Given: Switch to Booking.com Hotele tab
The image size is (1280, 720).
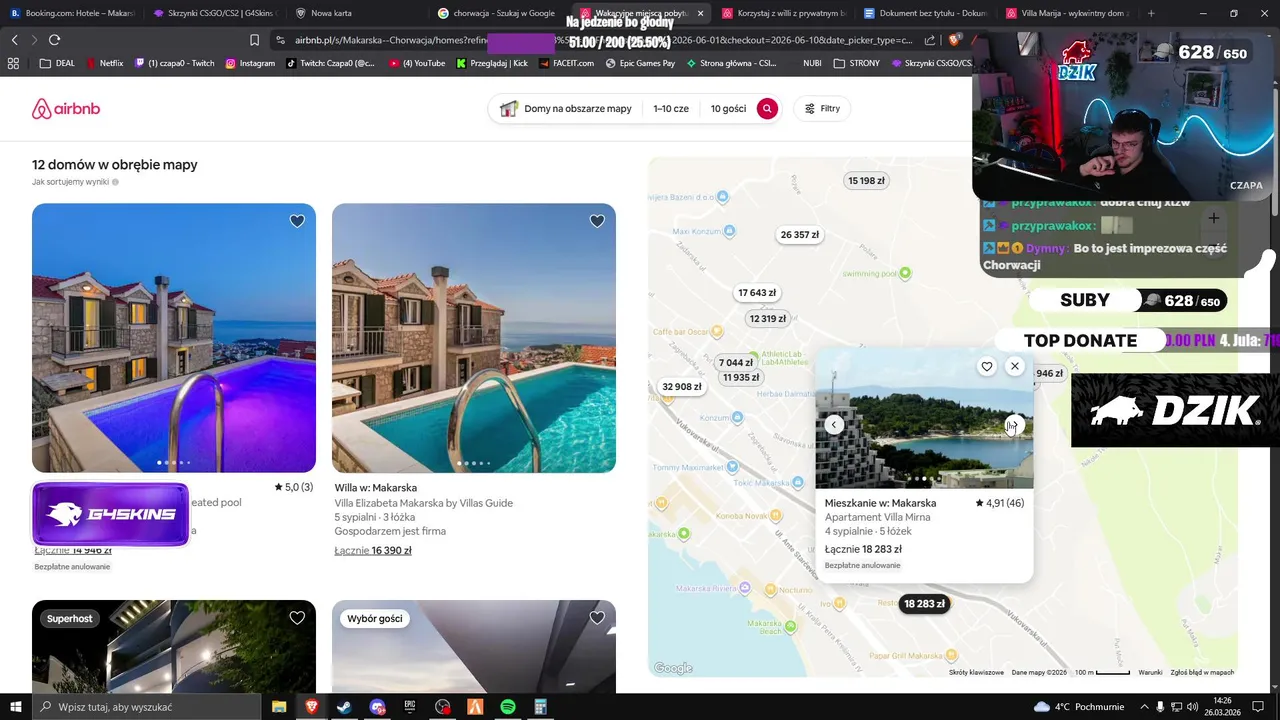Looking at the screenshot, I should click(71, 13).
